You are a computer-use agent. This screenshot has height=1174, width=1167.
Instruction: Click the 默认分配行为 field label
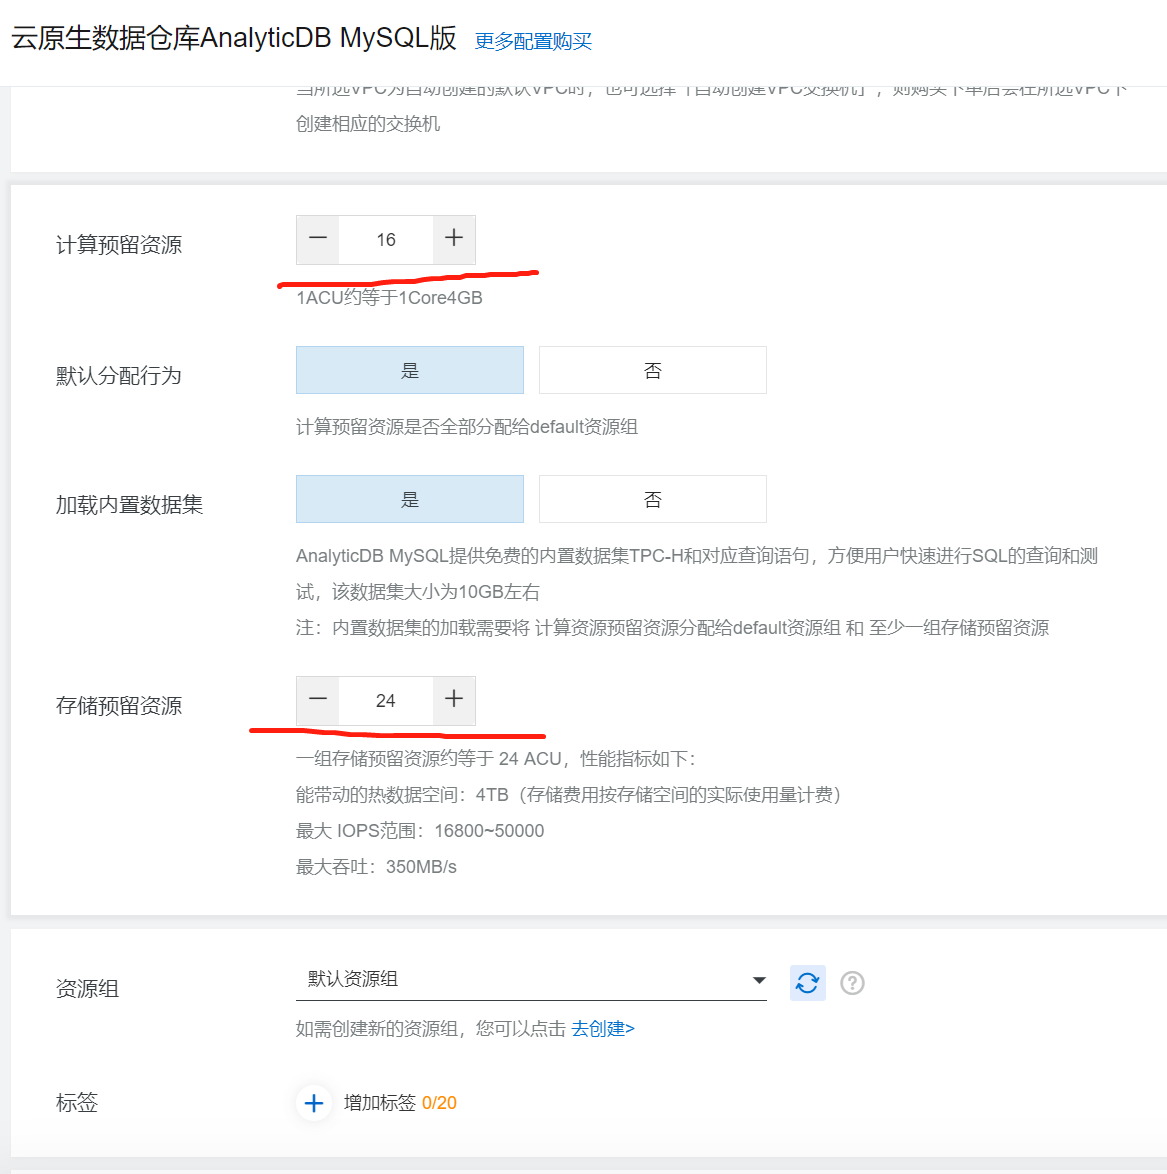click(x=118, y=376)
